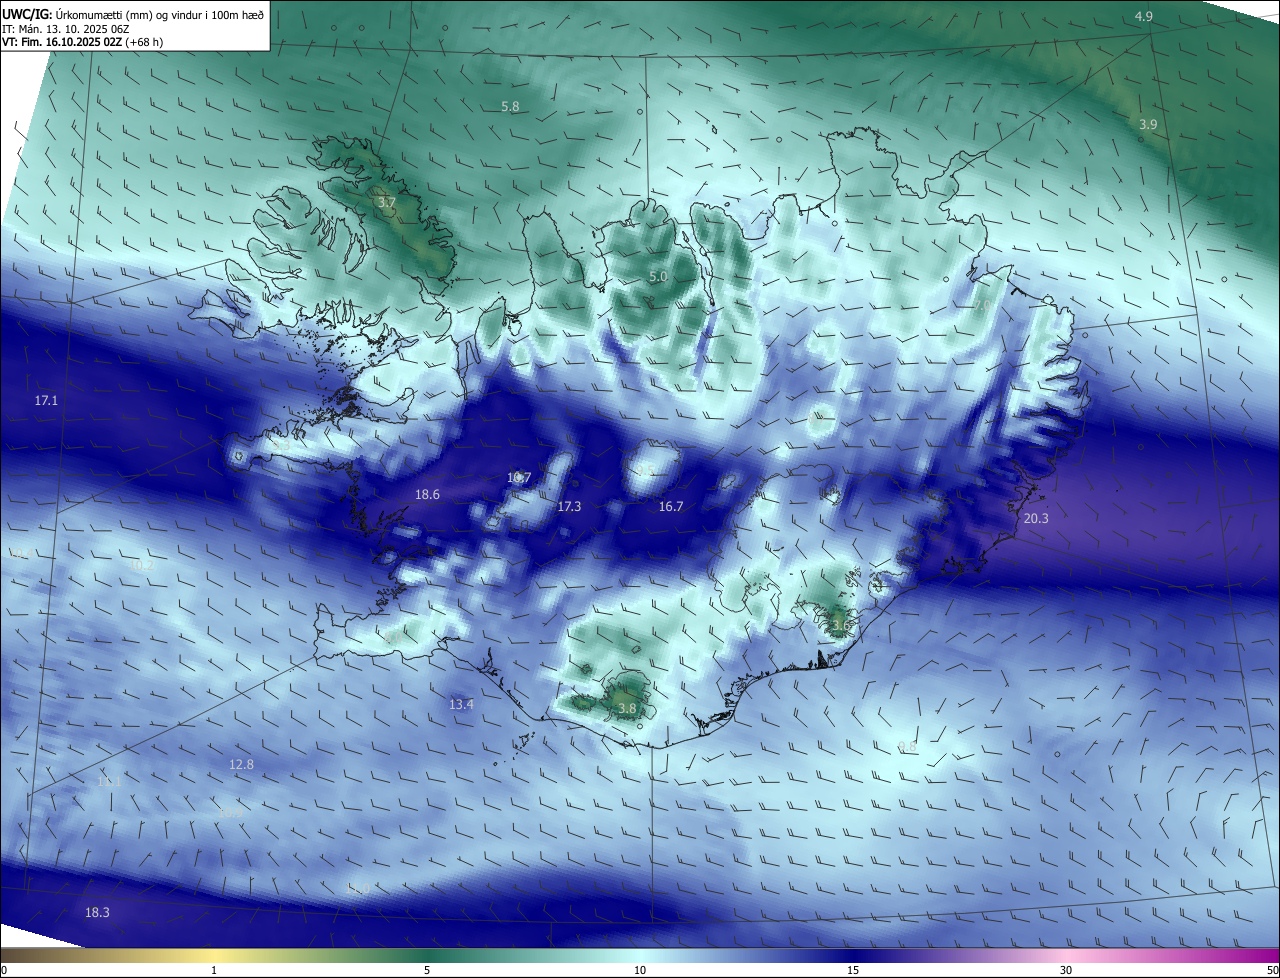The height and width of the screenshot is (978, 1280).
Task: Click the map value label 18.3
Action: click(x=97, y=912)
